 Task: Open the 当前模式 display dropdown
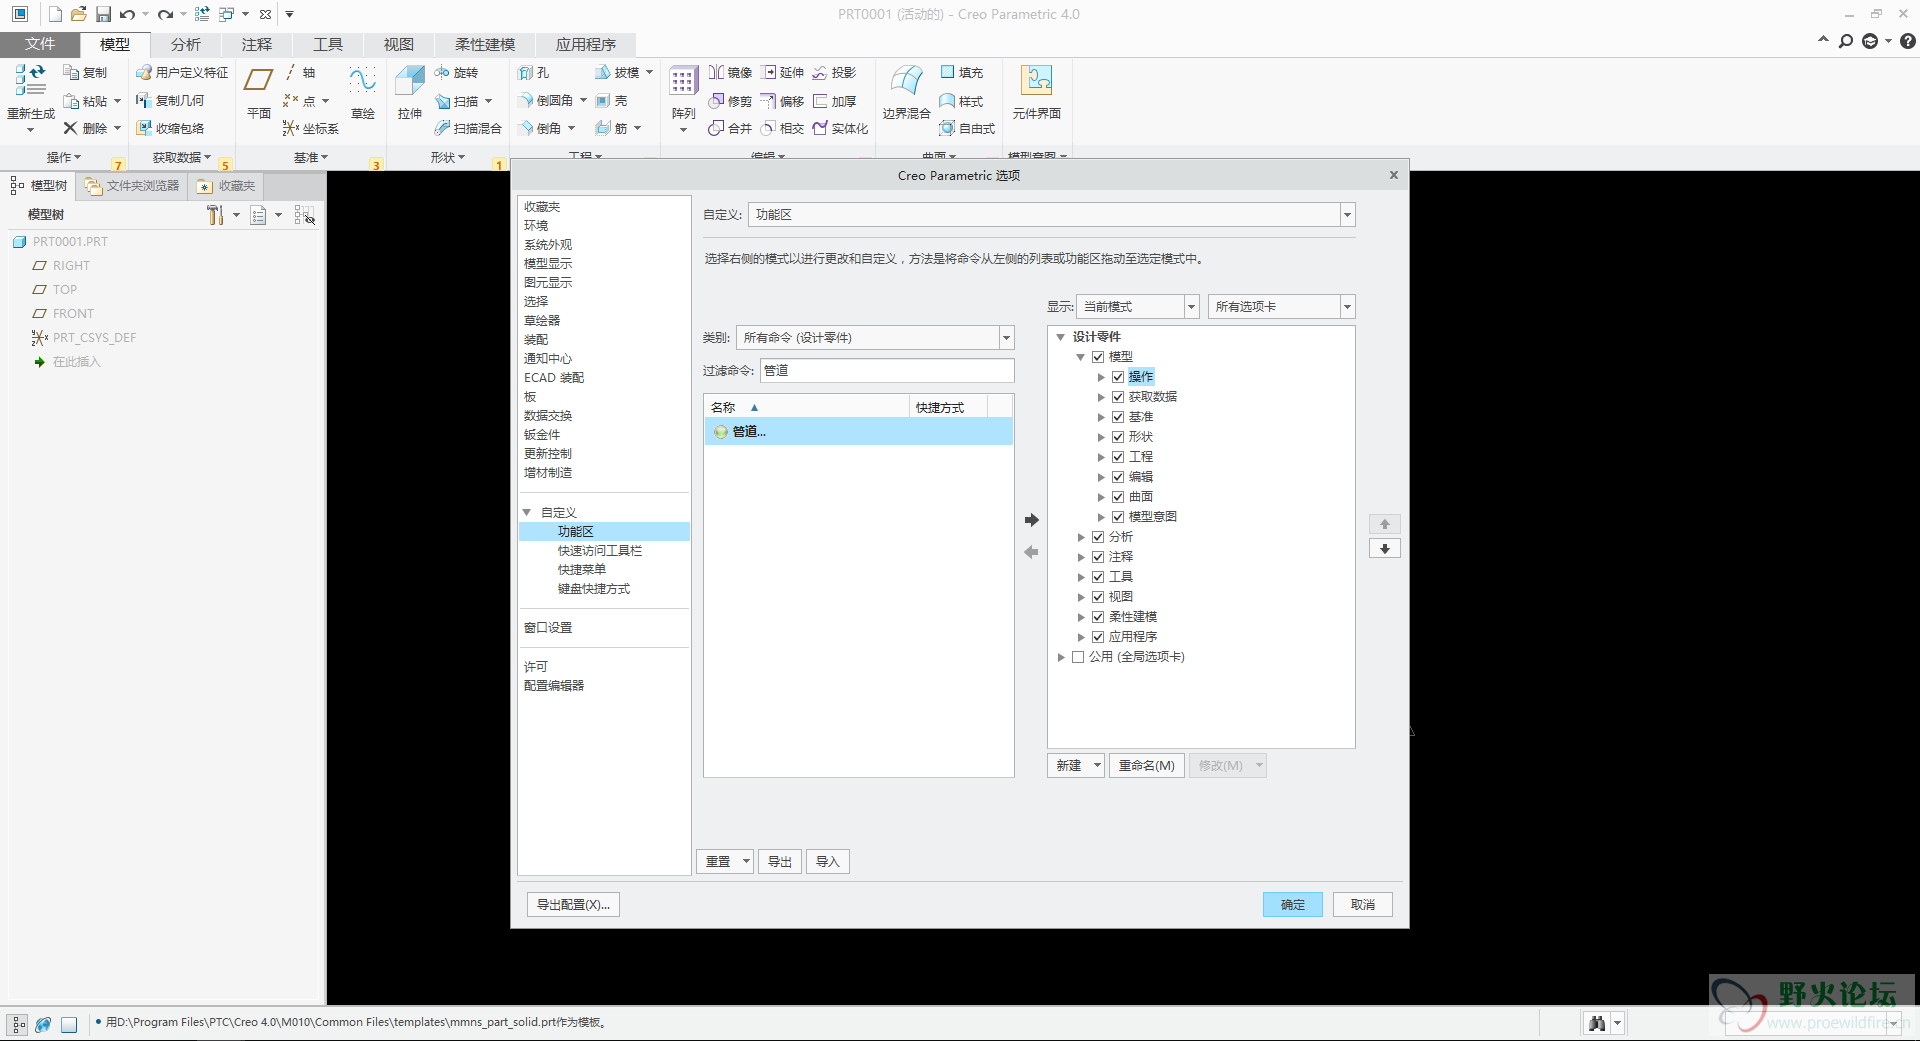[1191, 307]
